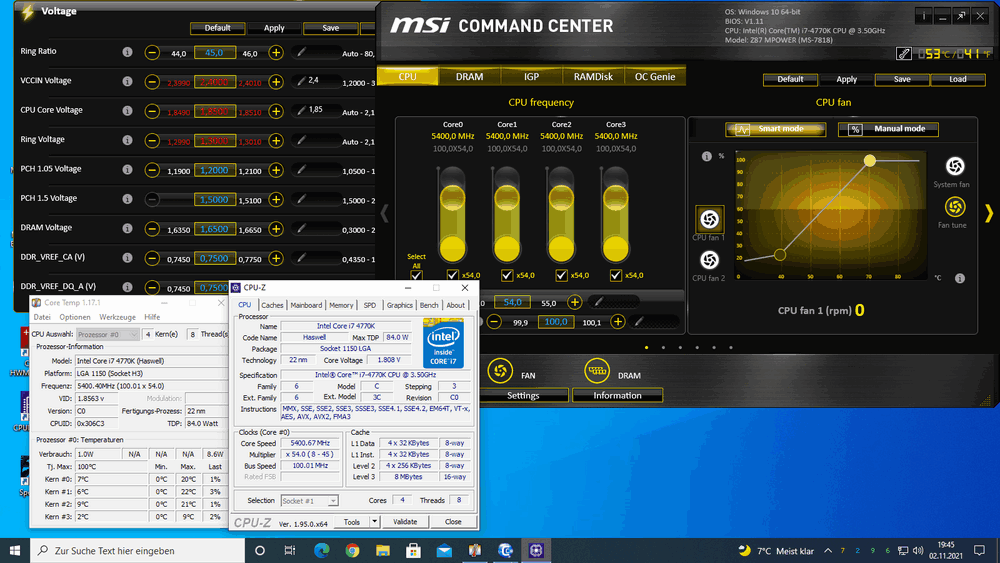1000x563 pixels.
Task: Switch to the Memory tab in CPU-Z
Action: click(341, 305)
